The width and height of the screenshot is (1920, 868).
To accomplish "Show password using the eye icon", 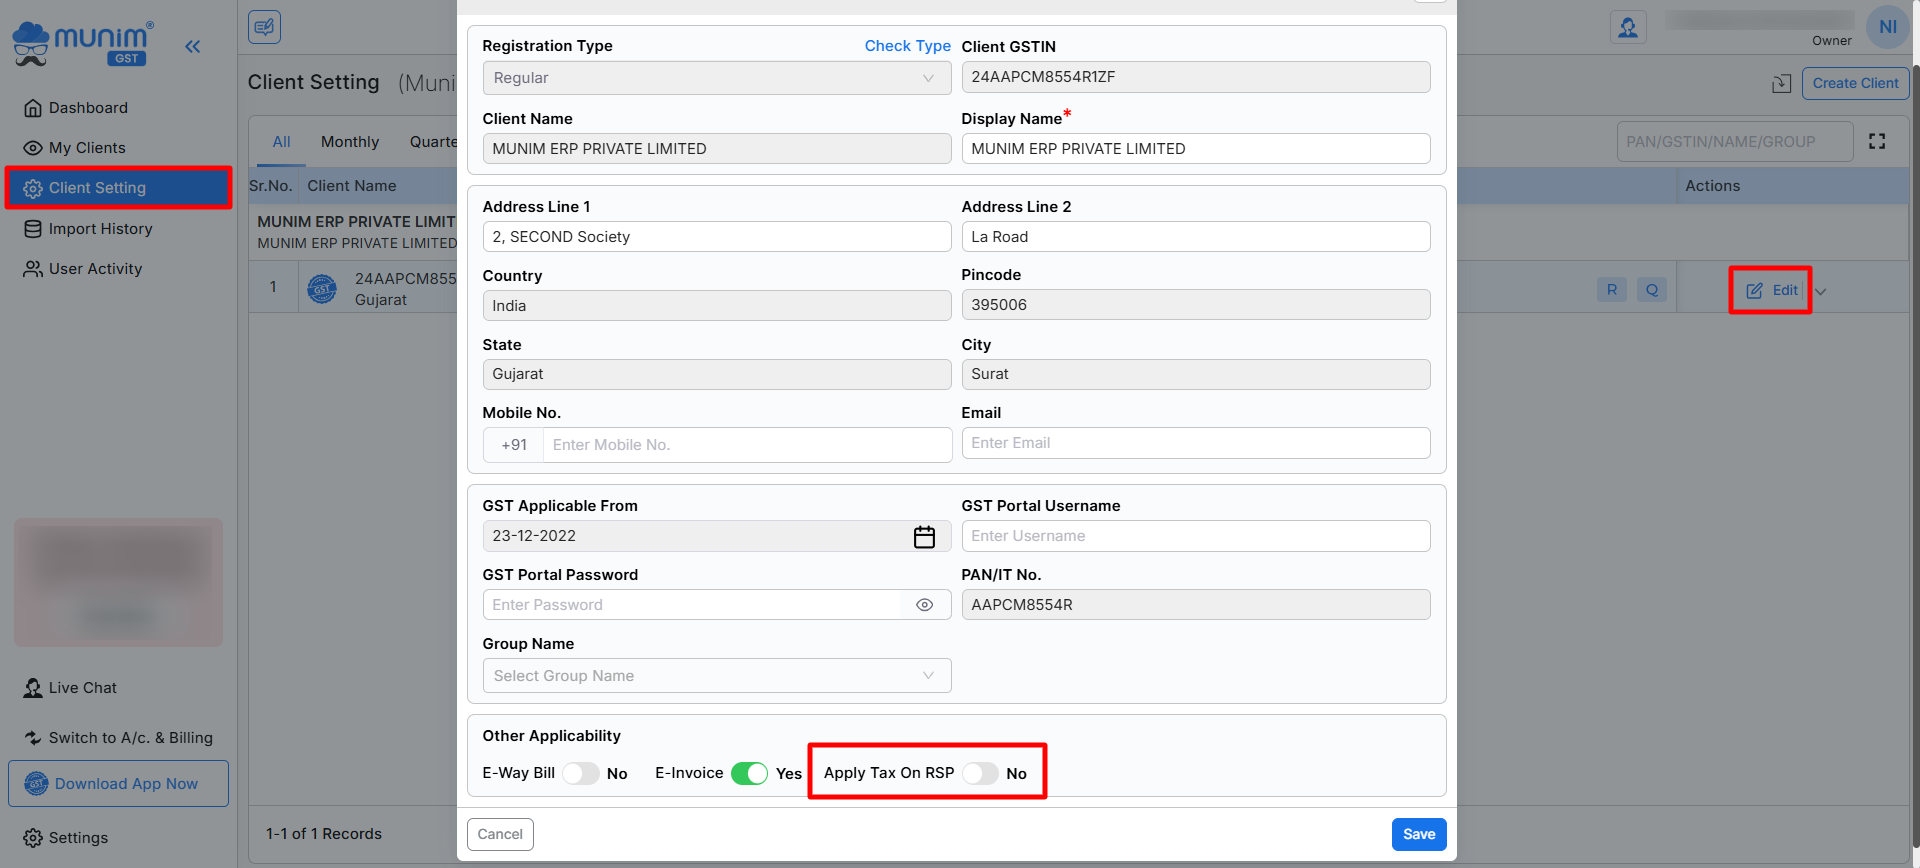I will coord(925,605).
